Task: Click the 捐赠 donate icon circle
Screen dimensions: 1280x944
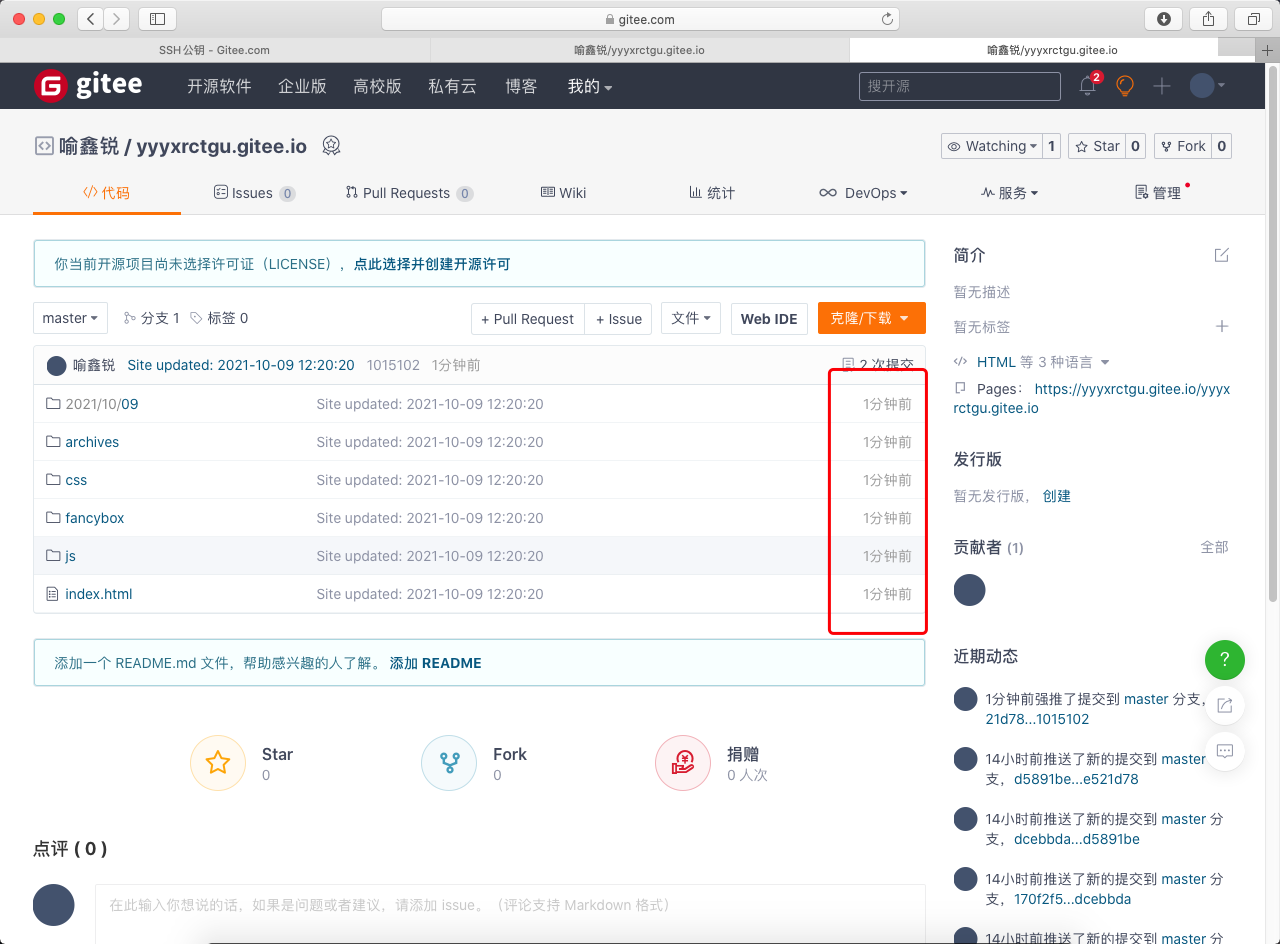Action: tap(683, 763)
